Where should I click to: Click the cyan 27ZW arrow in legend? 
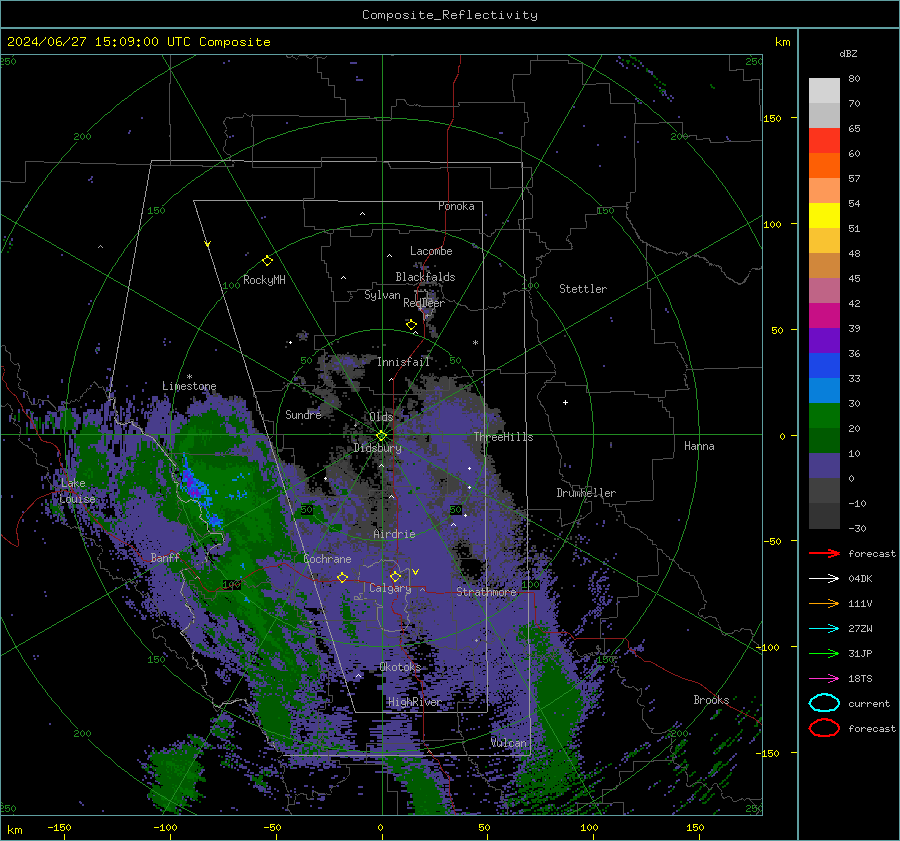[x=824, y=629]
